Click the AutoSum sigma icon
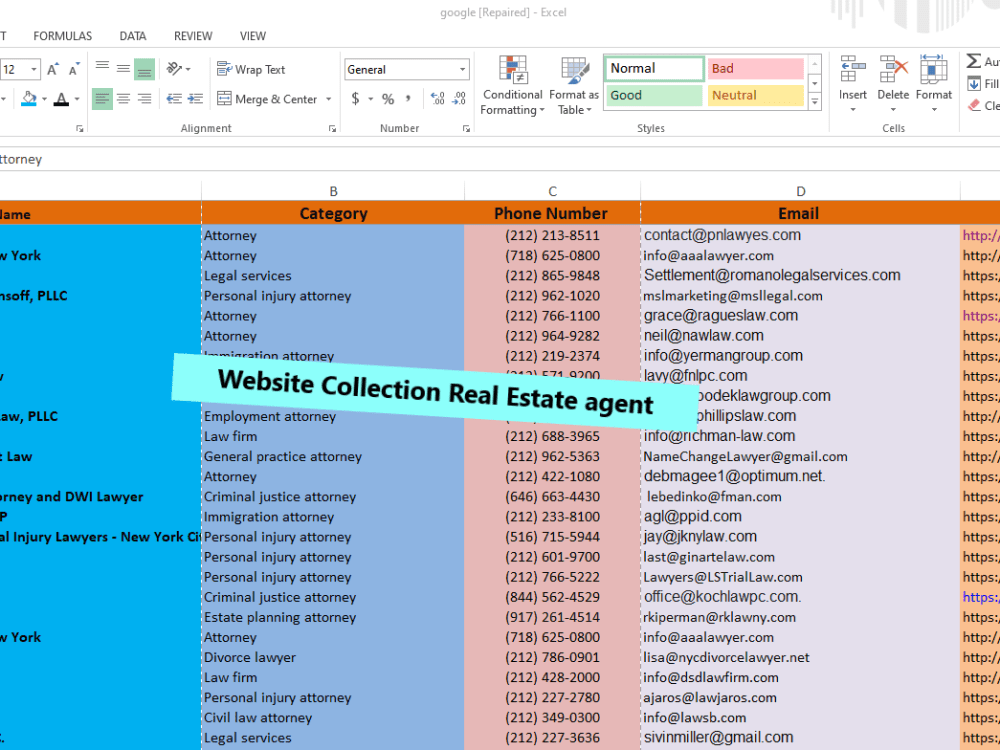Viewport: 1000px width, 750px height. point(974,61)
